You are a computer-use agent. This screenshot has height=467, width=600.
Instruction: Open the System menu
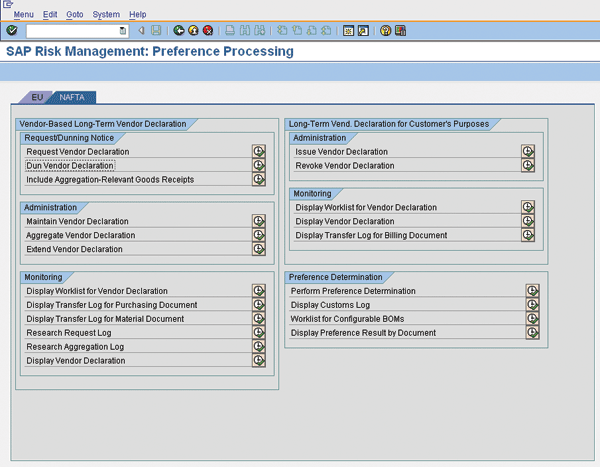pyautogui.click(x=106, y=15)
